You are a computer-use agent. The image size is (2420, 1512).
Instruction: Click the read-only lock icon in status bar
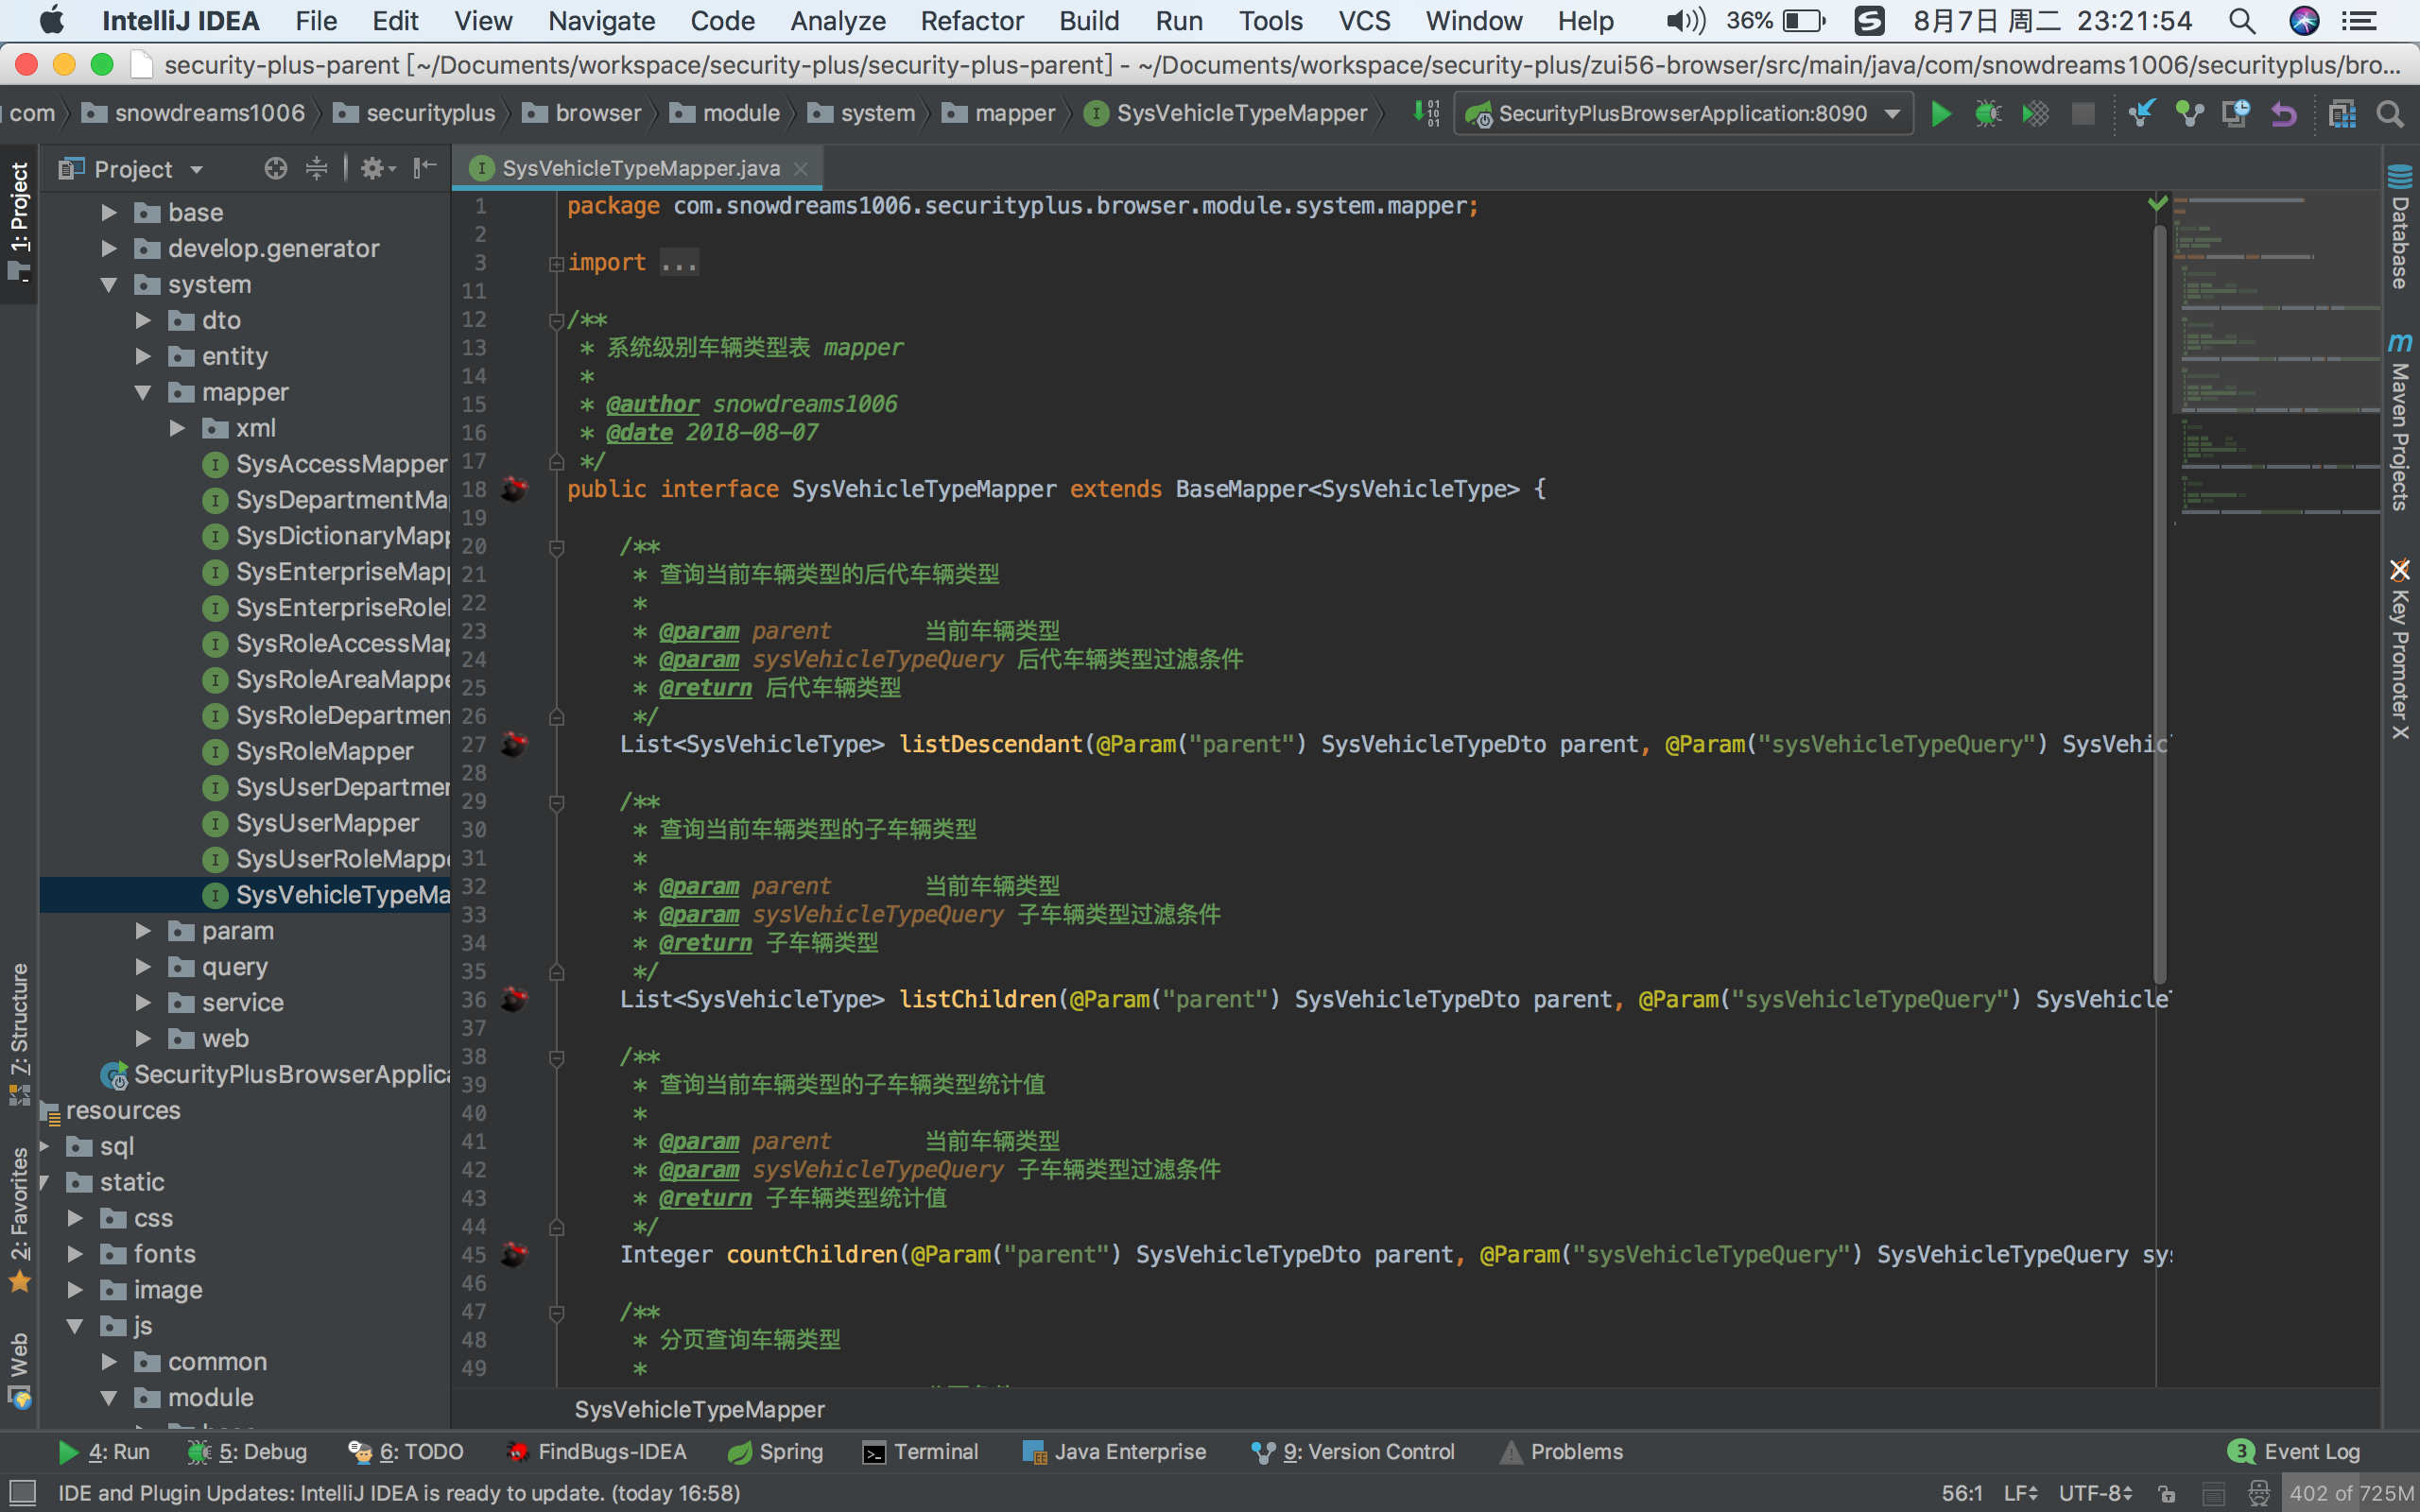tap(2167, 1493)
